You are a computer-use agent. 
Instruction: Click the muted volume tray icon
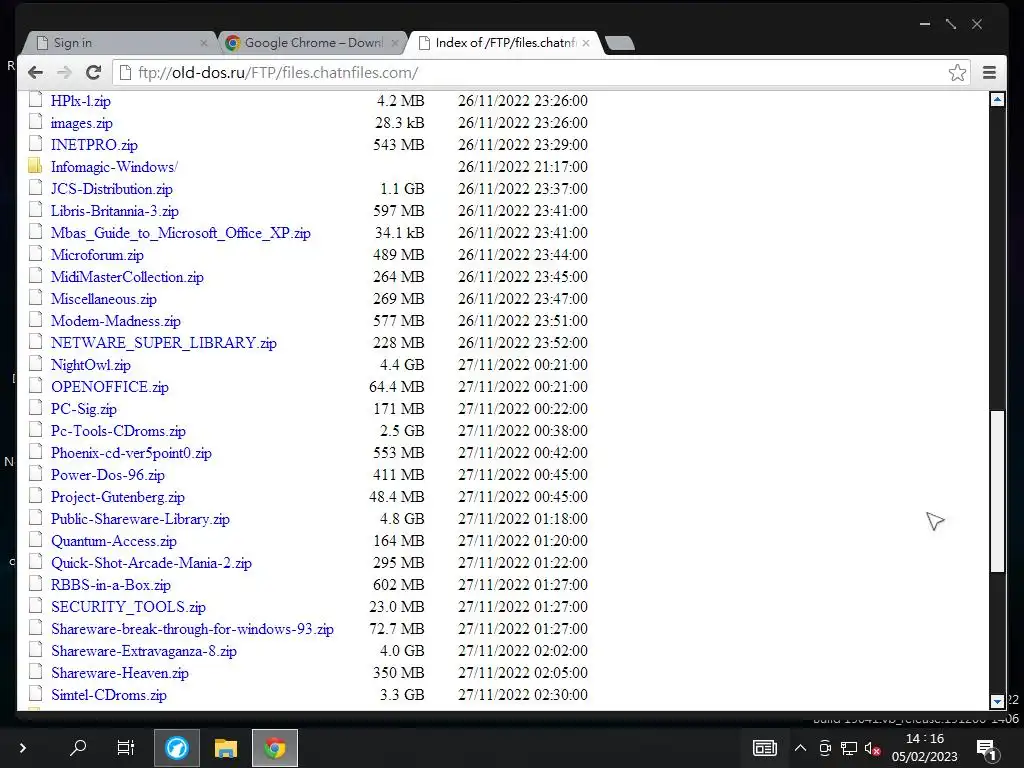click(872, 748)
